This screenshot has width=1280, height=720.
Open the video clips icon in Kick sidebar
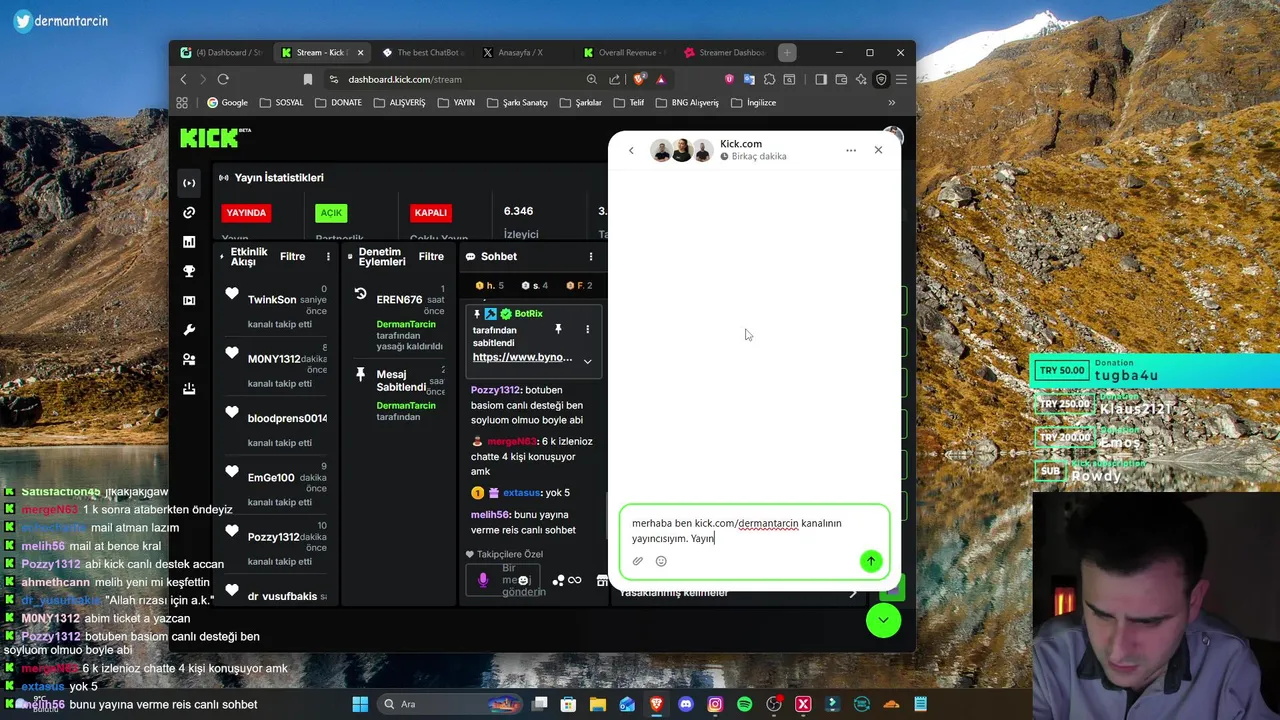[x=189, y=300]
